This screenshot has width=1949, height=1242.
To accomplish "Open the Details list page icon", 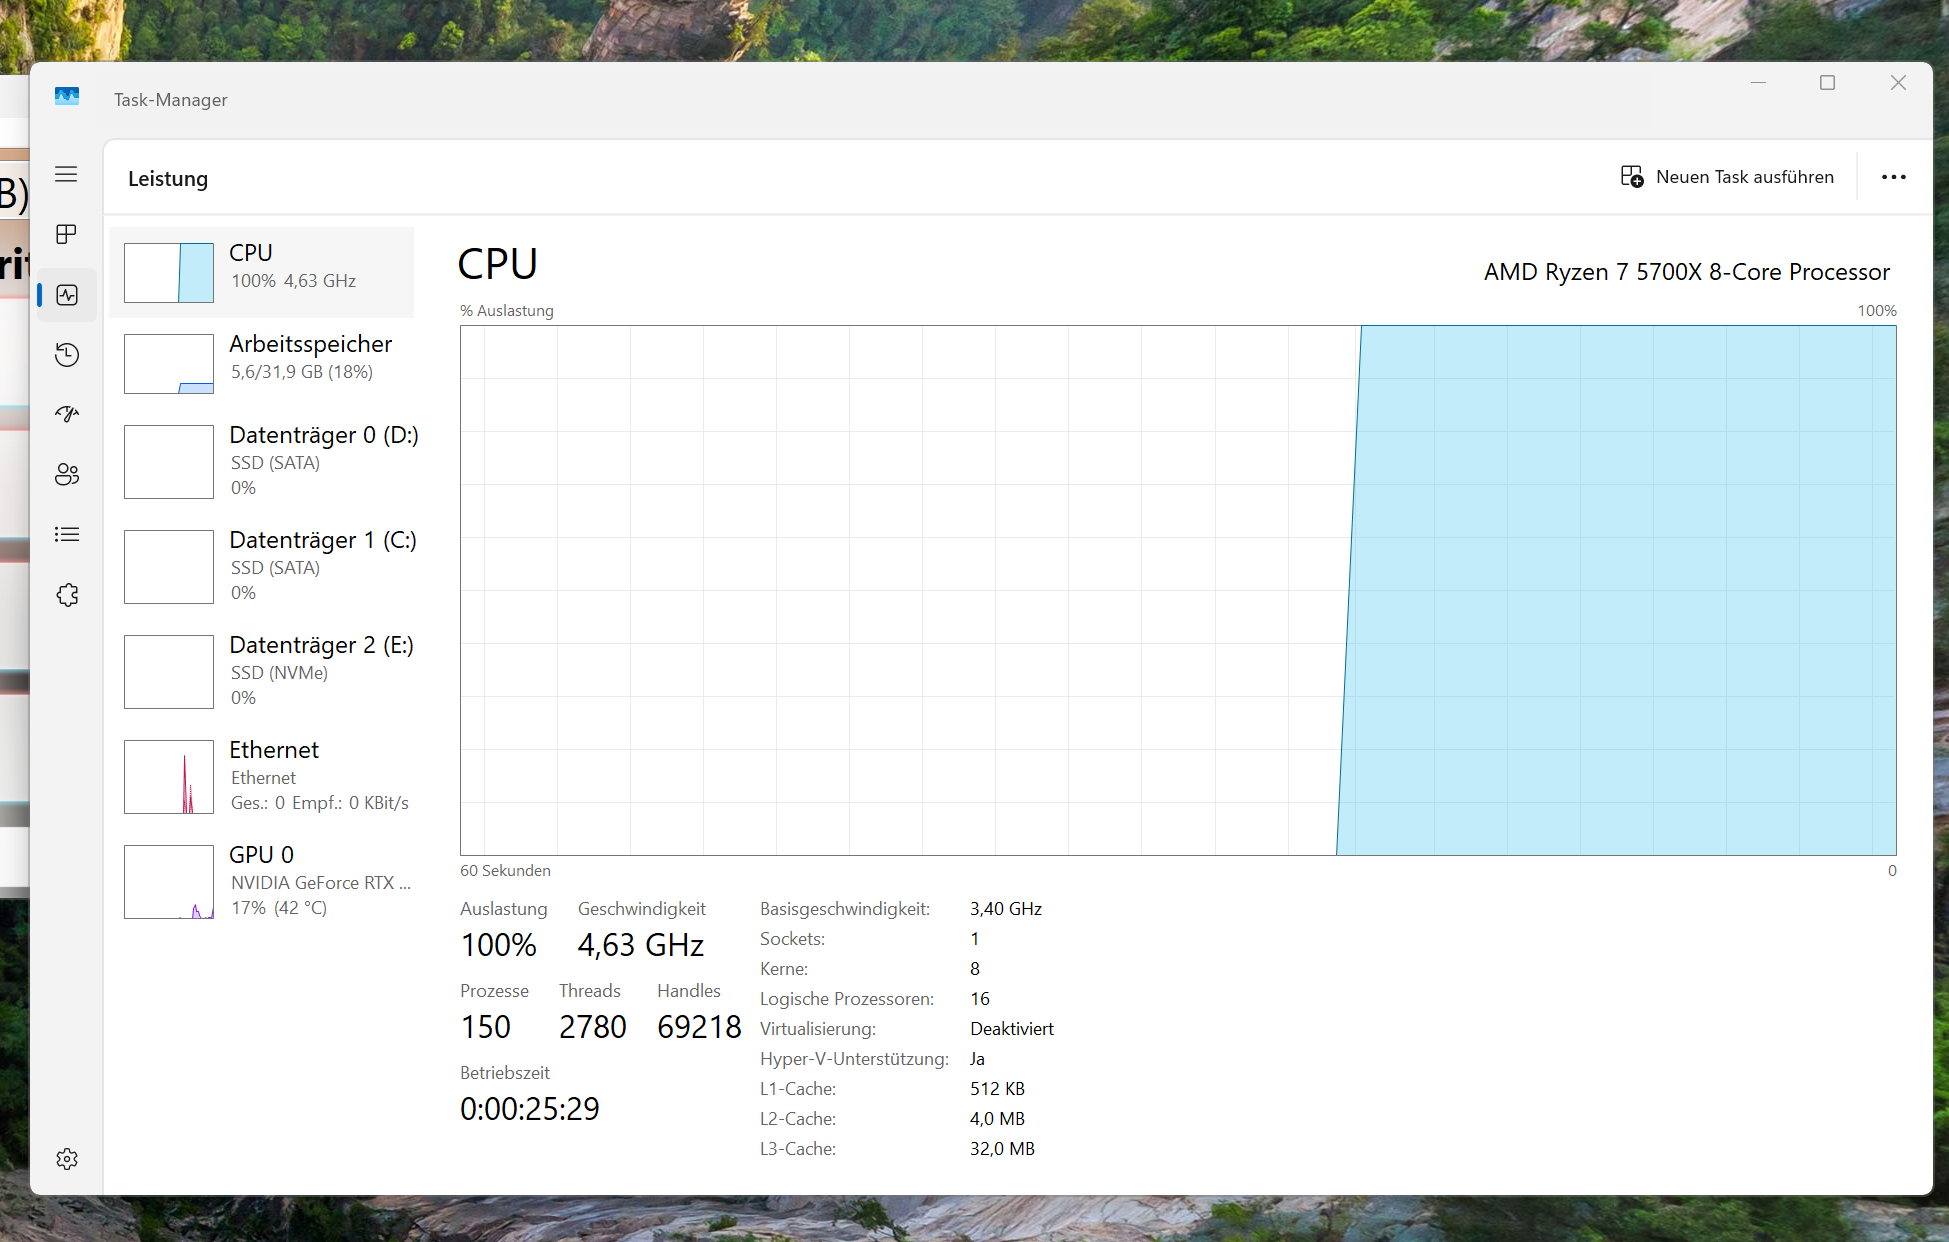I will [67, 534].
